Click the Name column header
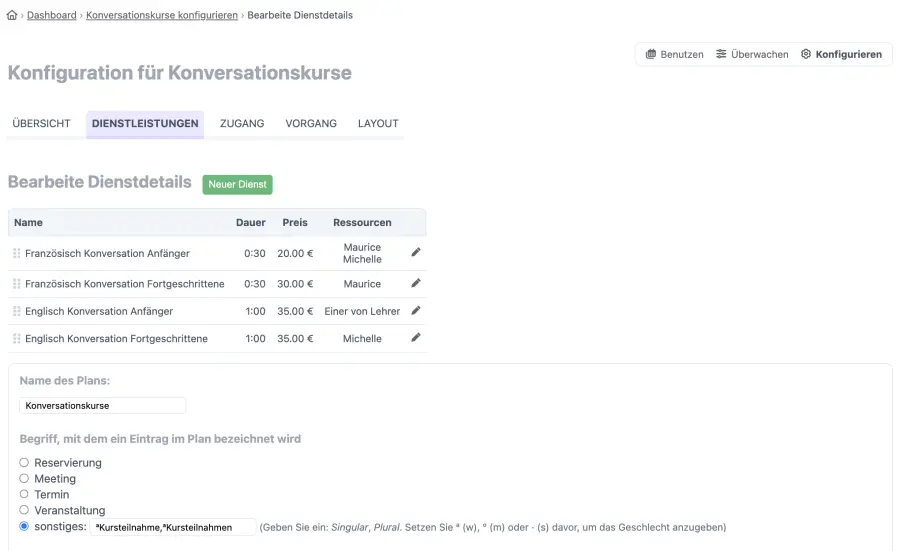This screenshot has width=900, height=551. (x=28, y=222)
